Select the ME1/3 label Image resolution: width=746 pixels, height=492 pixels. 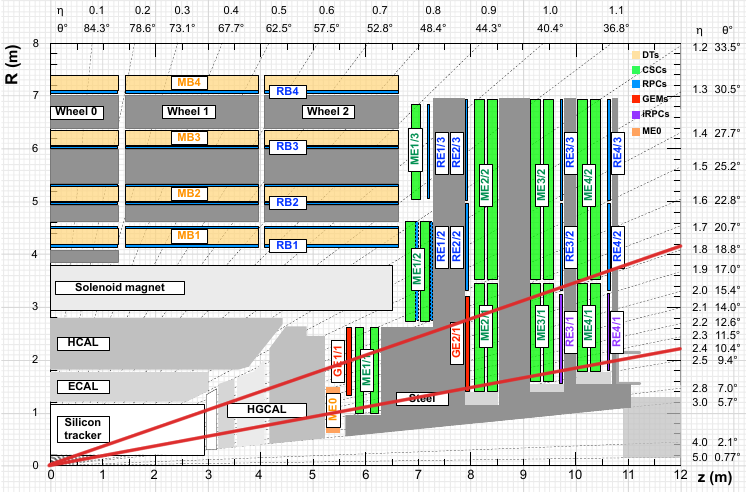(x=415, y=149)
